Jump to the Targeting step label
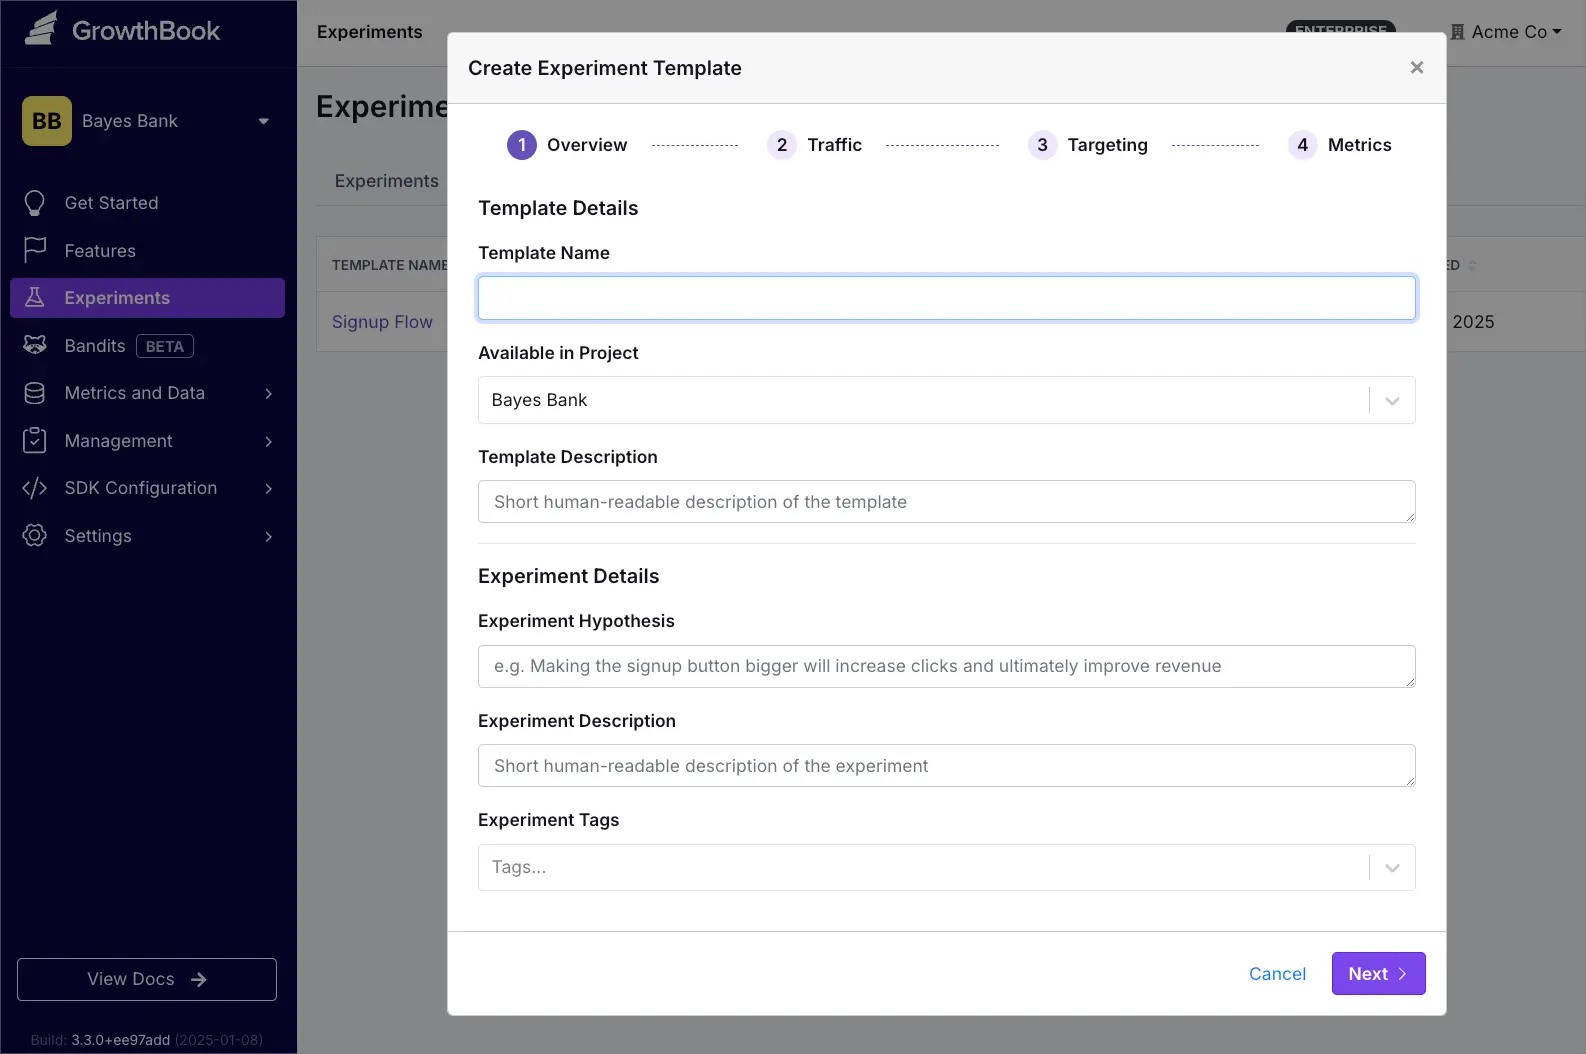This screenshot has width=1586, height=1054. tap(1107, 145)
